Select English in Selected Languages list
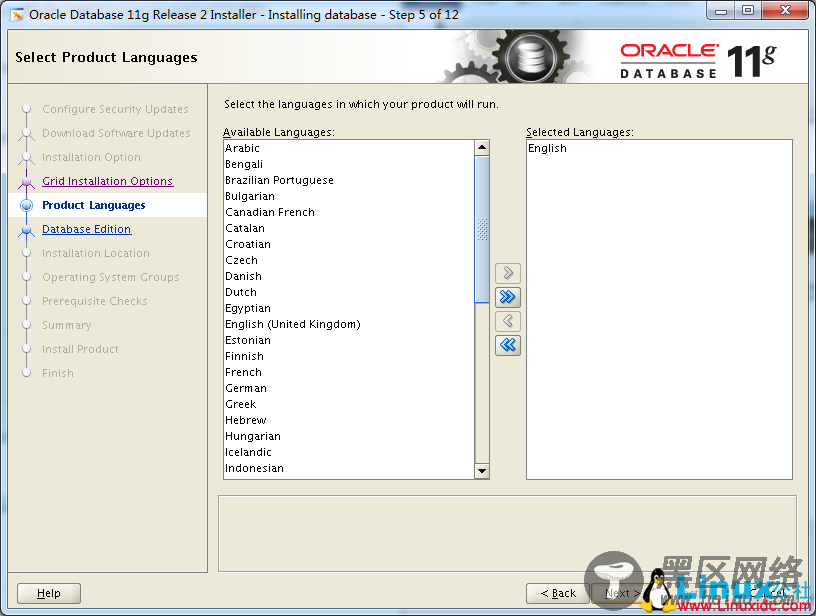The height and width of the screenshot is (616, 816). (x=659, y=148)
